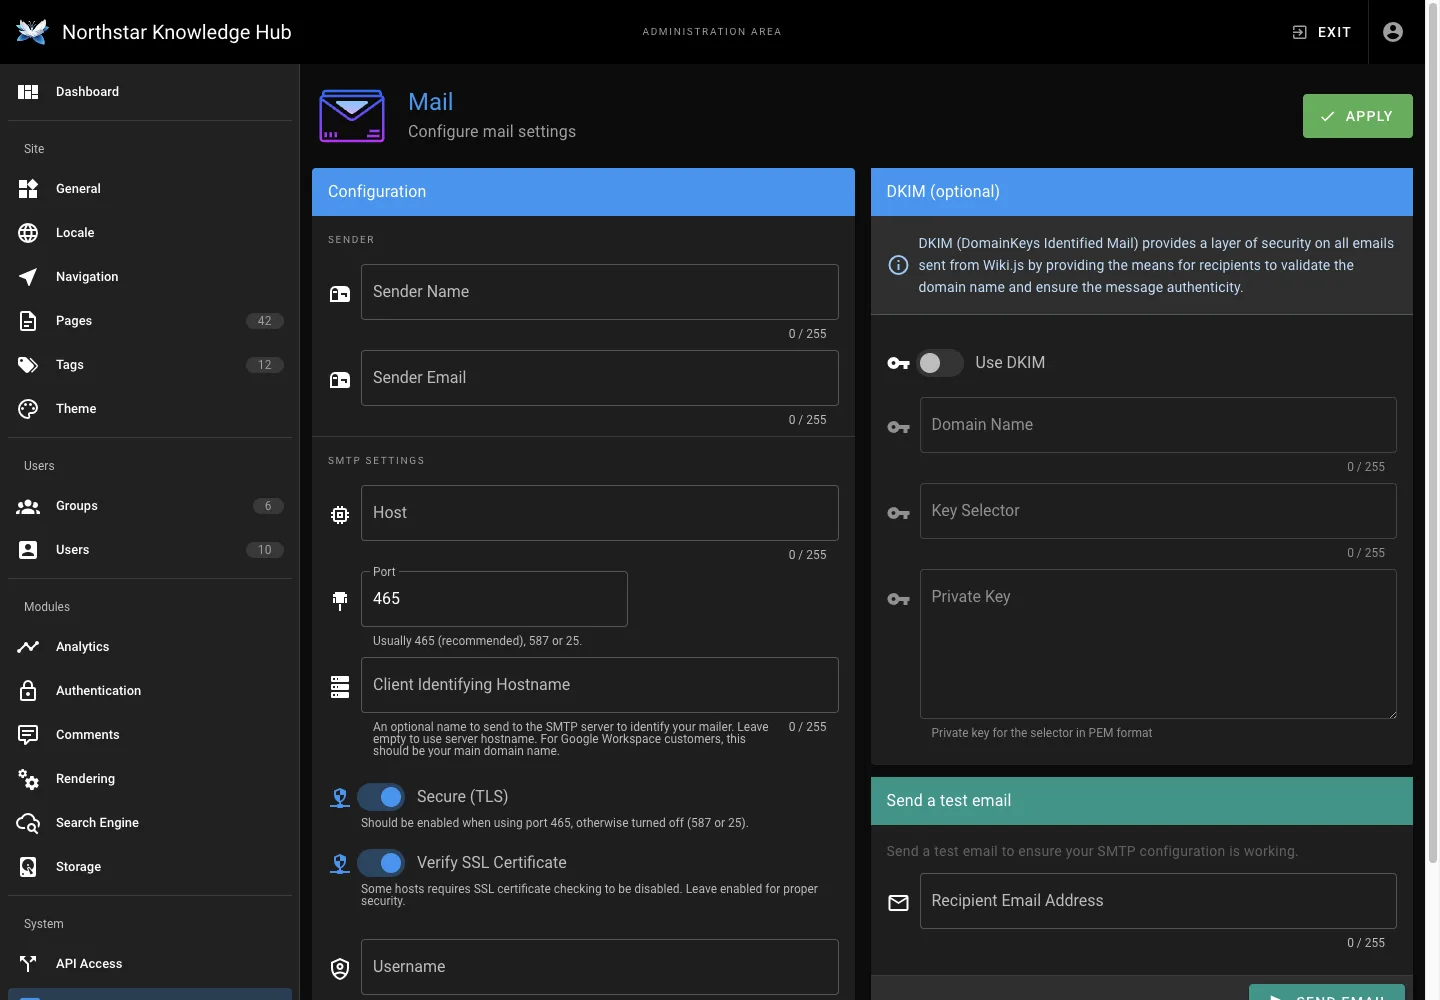Screen dimensions: 1440x1000
Task: Toggle the Secure (TLS) switch
Action: click(381, 797)
